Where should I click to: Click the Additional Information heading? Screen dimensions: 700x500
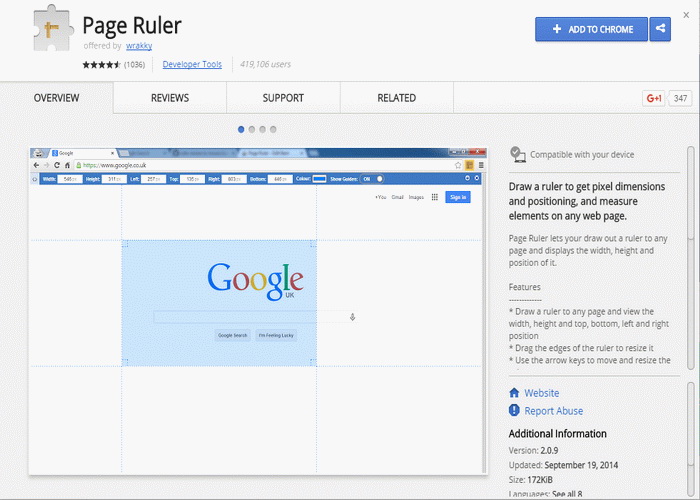558,434
